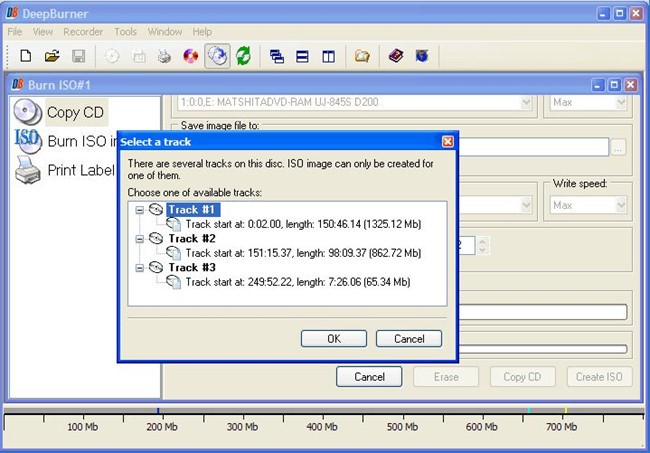The height and width of the screenshot is (453, 650).
Task: Collapse the Track #2 tree node
Action: coord(137,239)
